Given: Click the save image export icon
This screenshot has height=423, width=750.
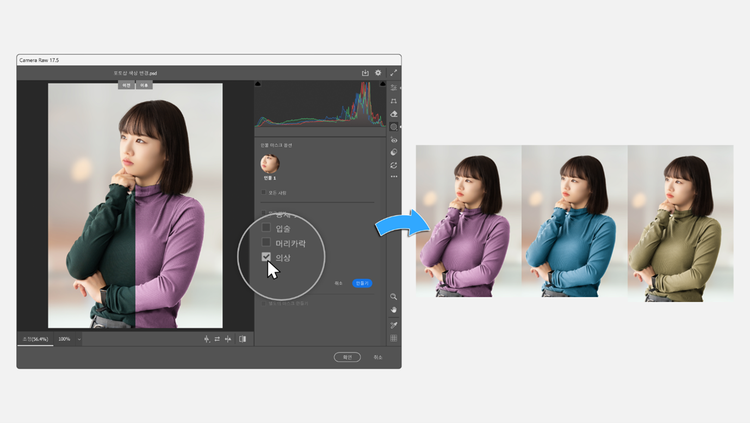Looking at the screenshot, I should tap(365, 73).
